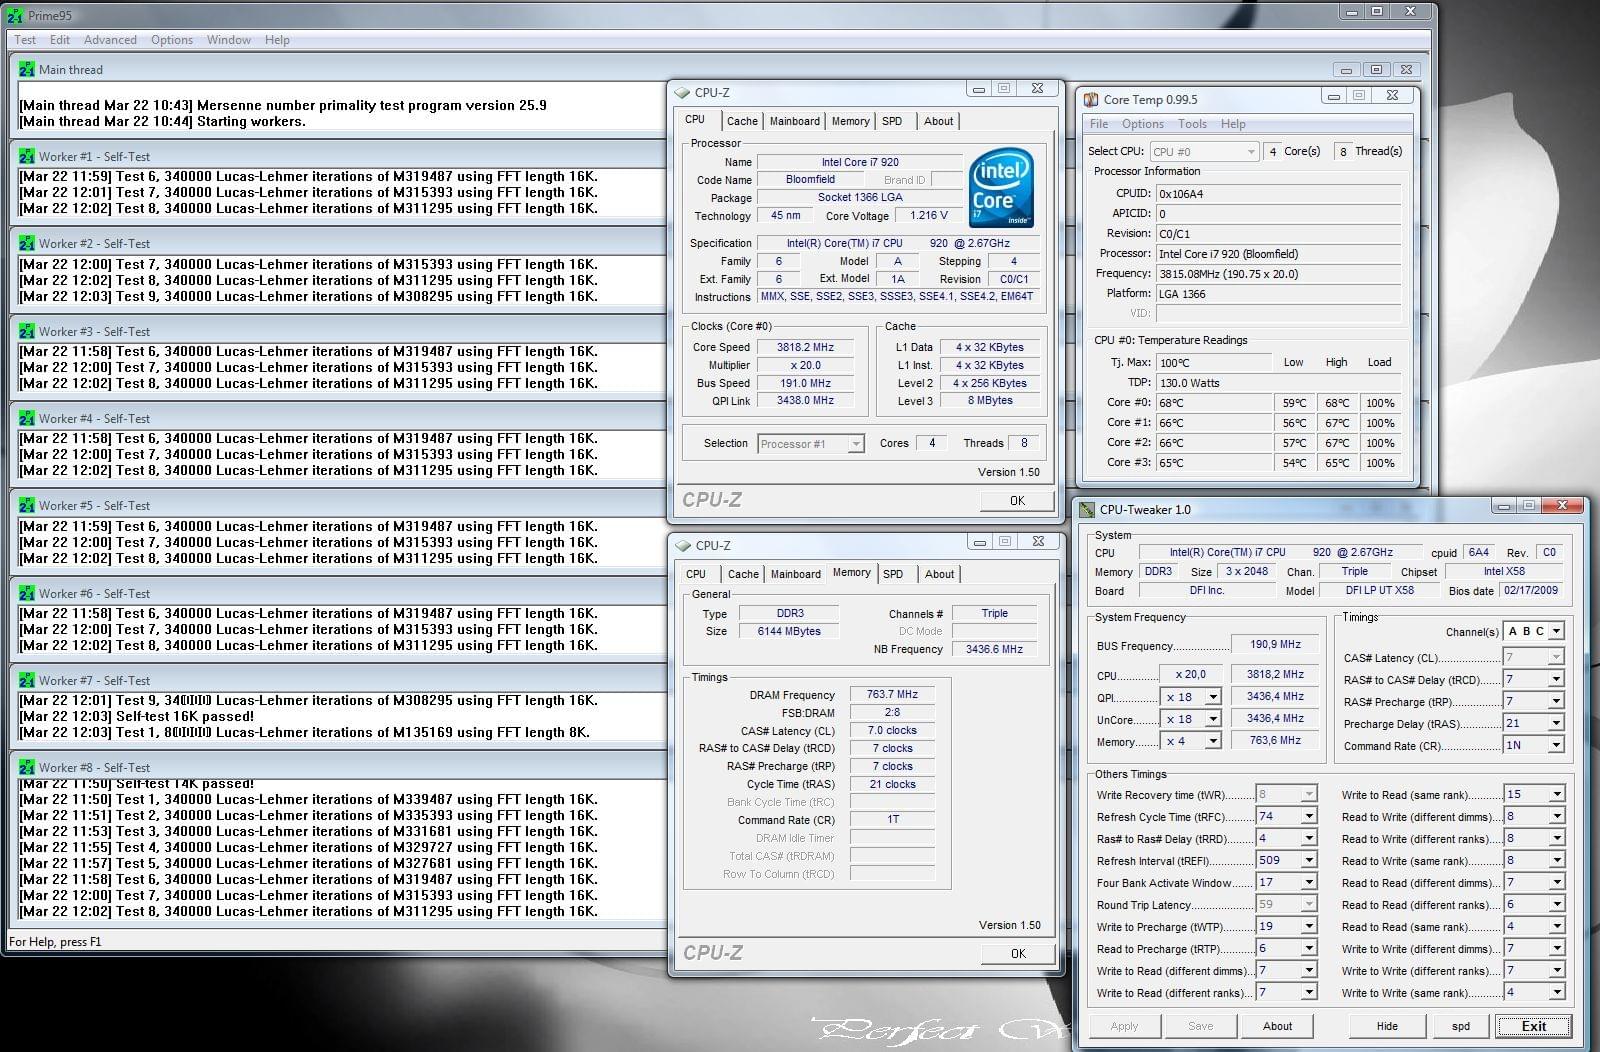Switch to Mainboard tab in top CPU-Z
Image resolution: width=1600 pixels, height=1052 pixels.
795,121
